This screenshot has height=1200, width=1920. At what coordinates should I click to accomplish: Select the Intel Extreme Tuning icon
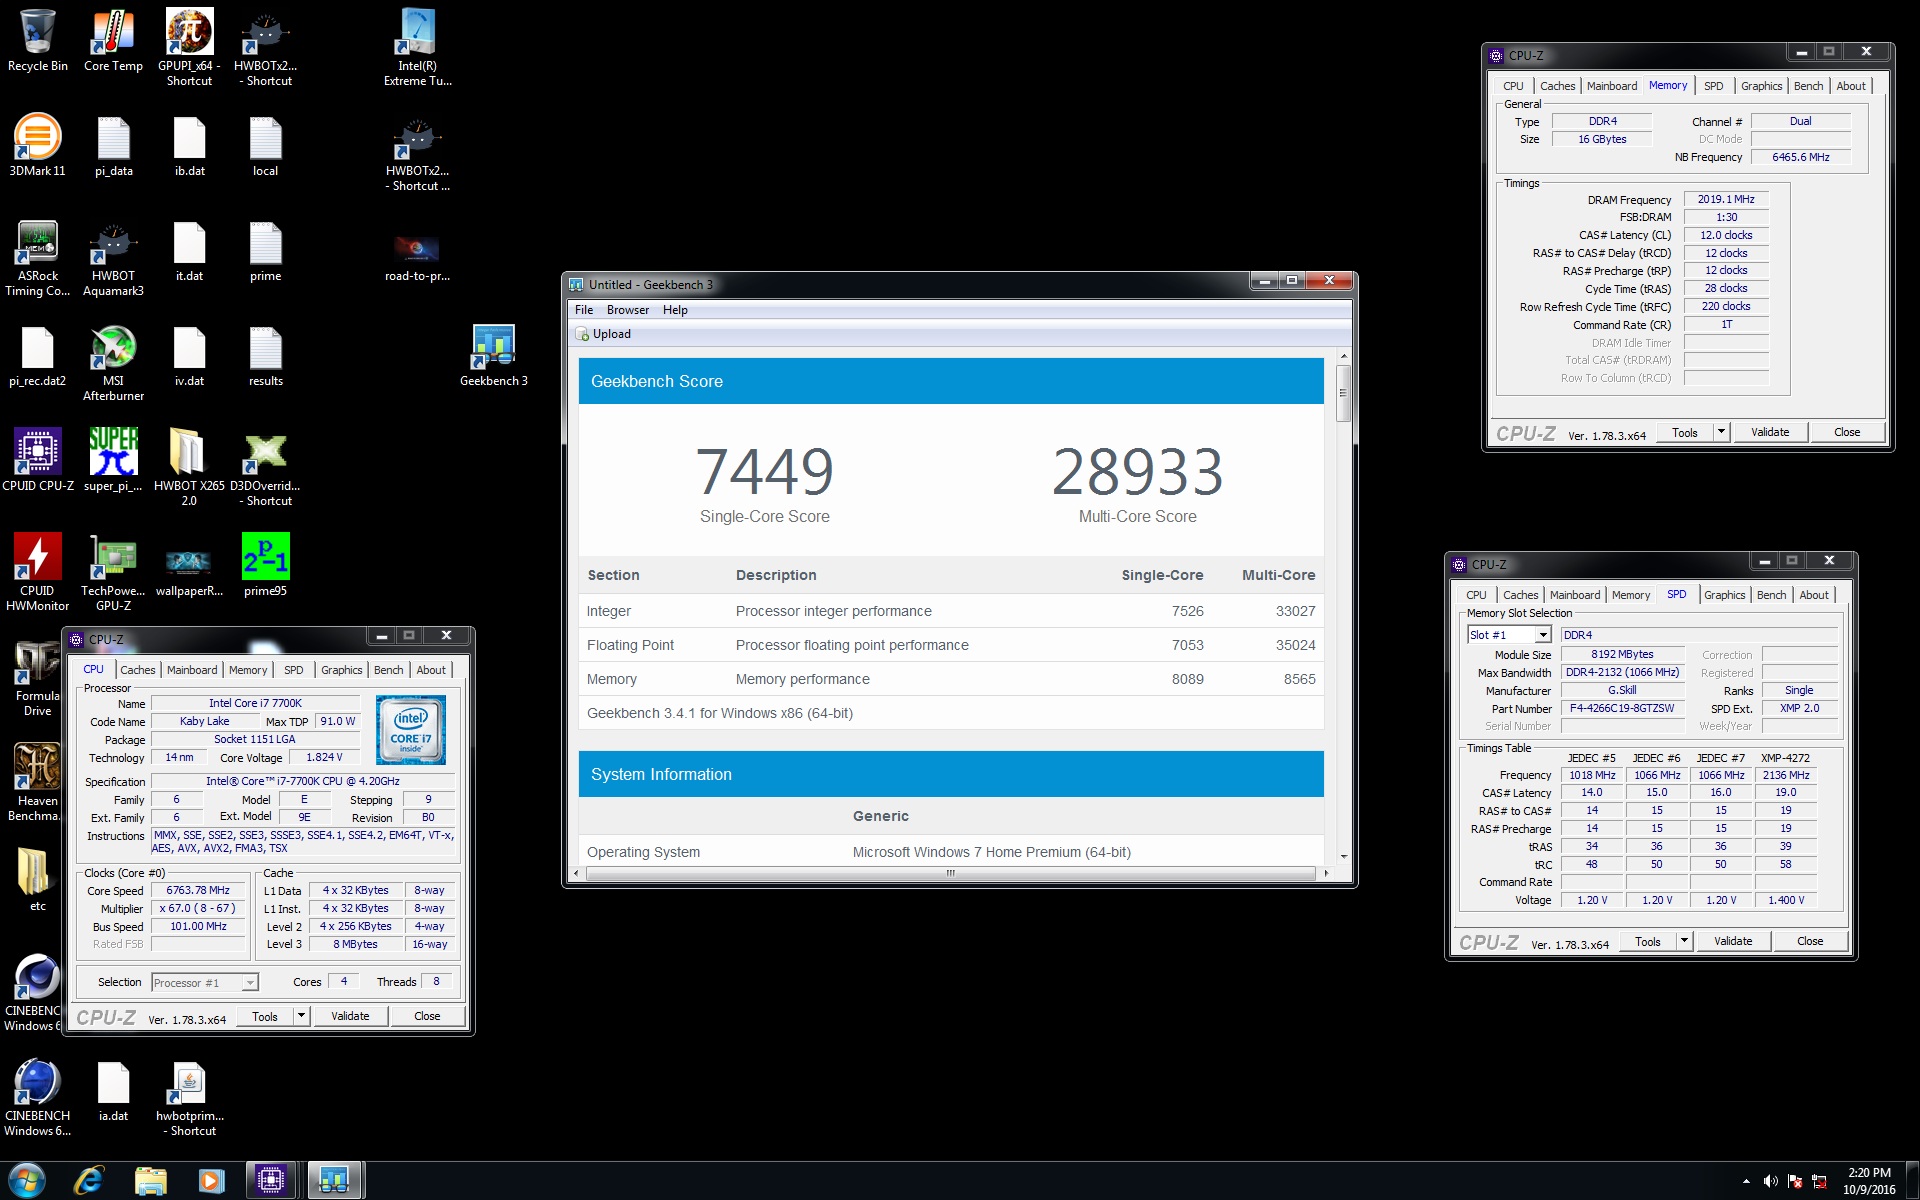tap(417, 47)
